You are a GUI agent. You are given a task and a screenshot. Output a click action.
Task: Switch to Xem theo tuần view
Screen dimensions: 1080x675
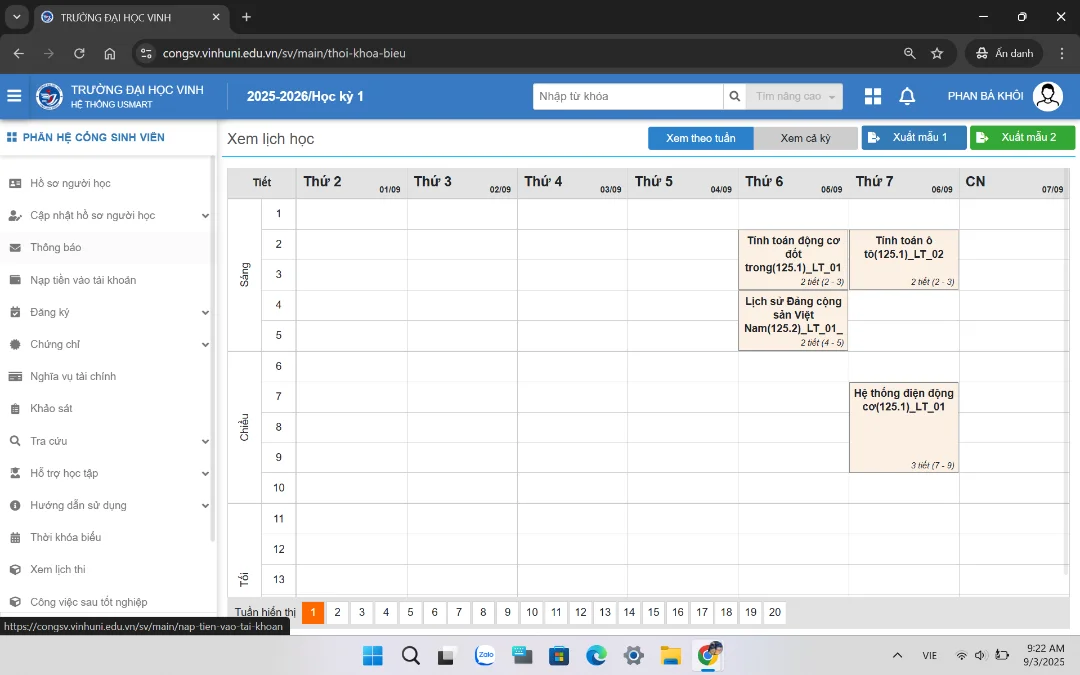point(700,138)
